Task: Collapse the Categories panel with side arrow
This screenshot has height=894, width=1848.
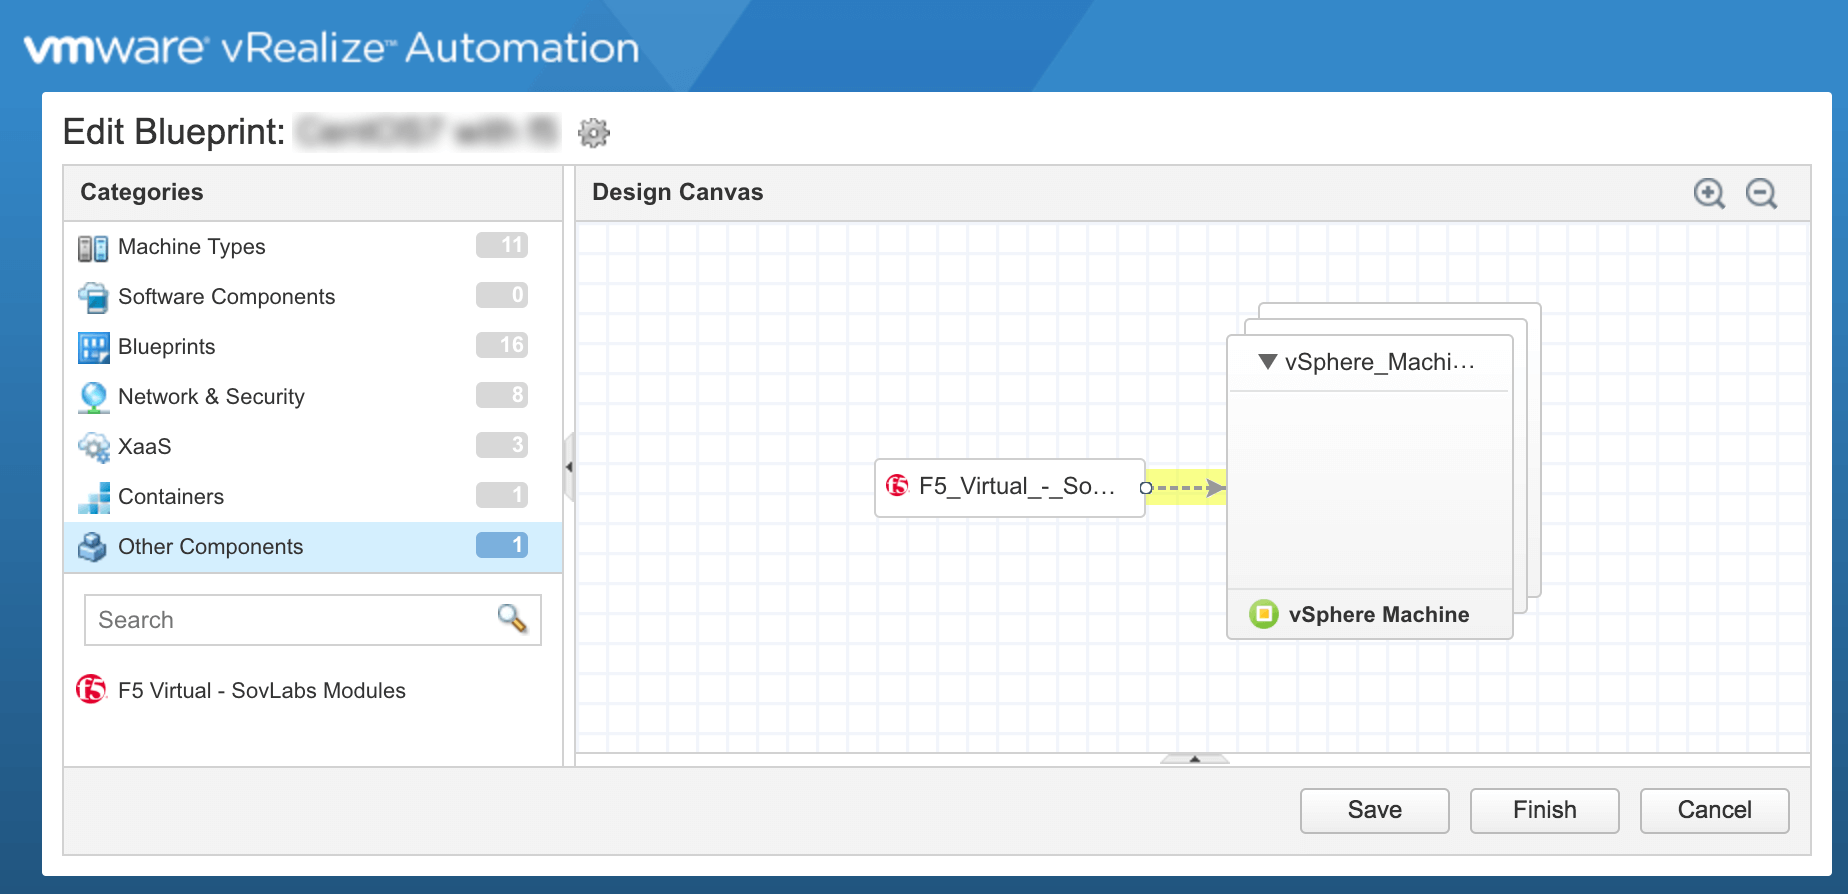Action: 569,467
